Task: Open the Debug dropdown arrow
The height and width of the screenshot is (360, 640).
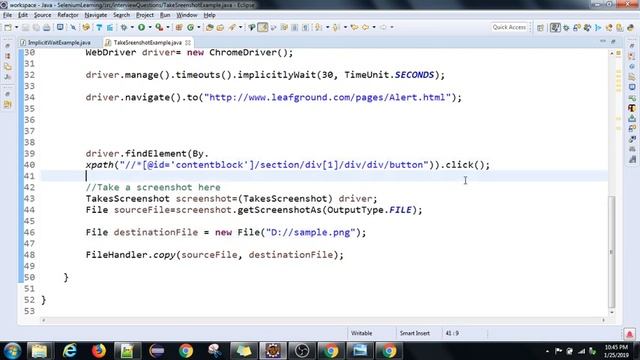Action: pos(132,27)
